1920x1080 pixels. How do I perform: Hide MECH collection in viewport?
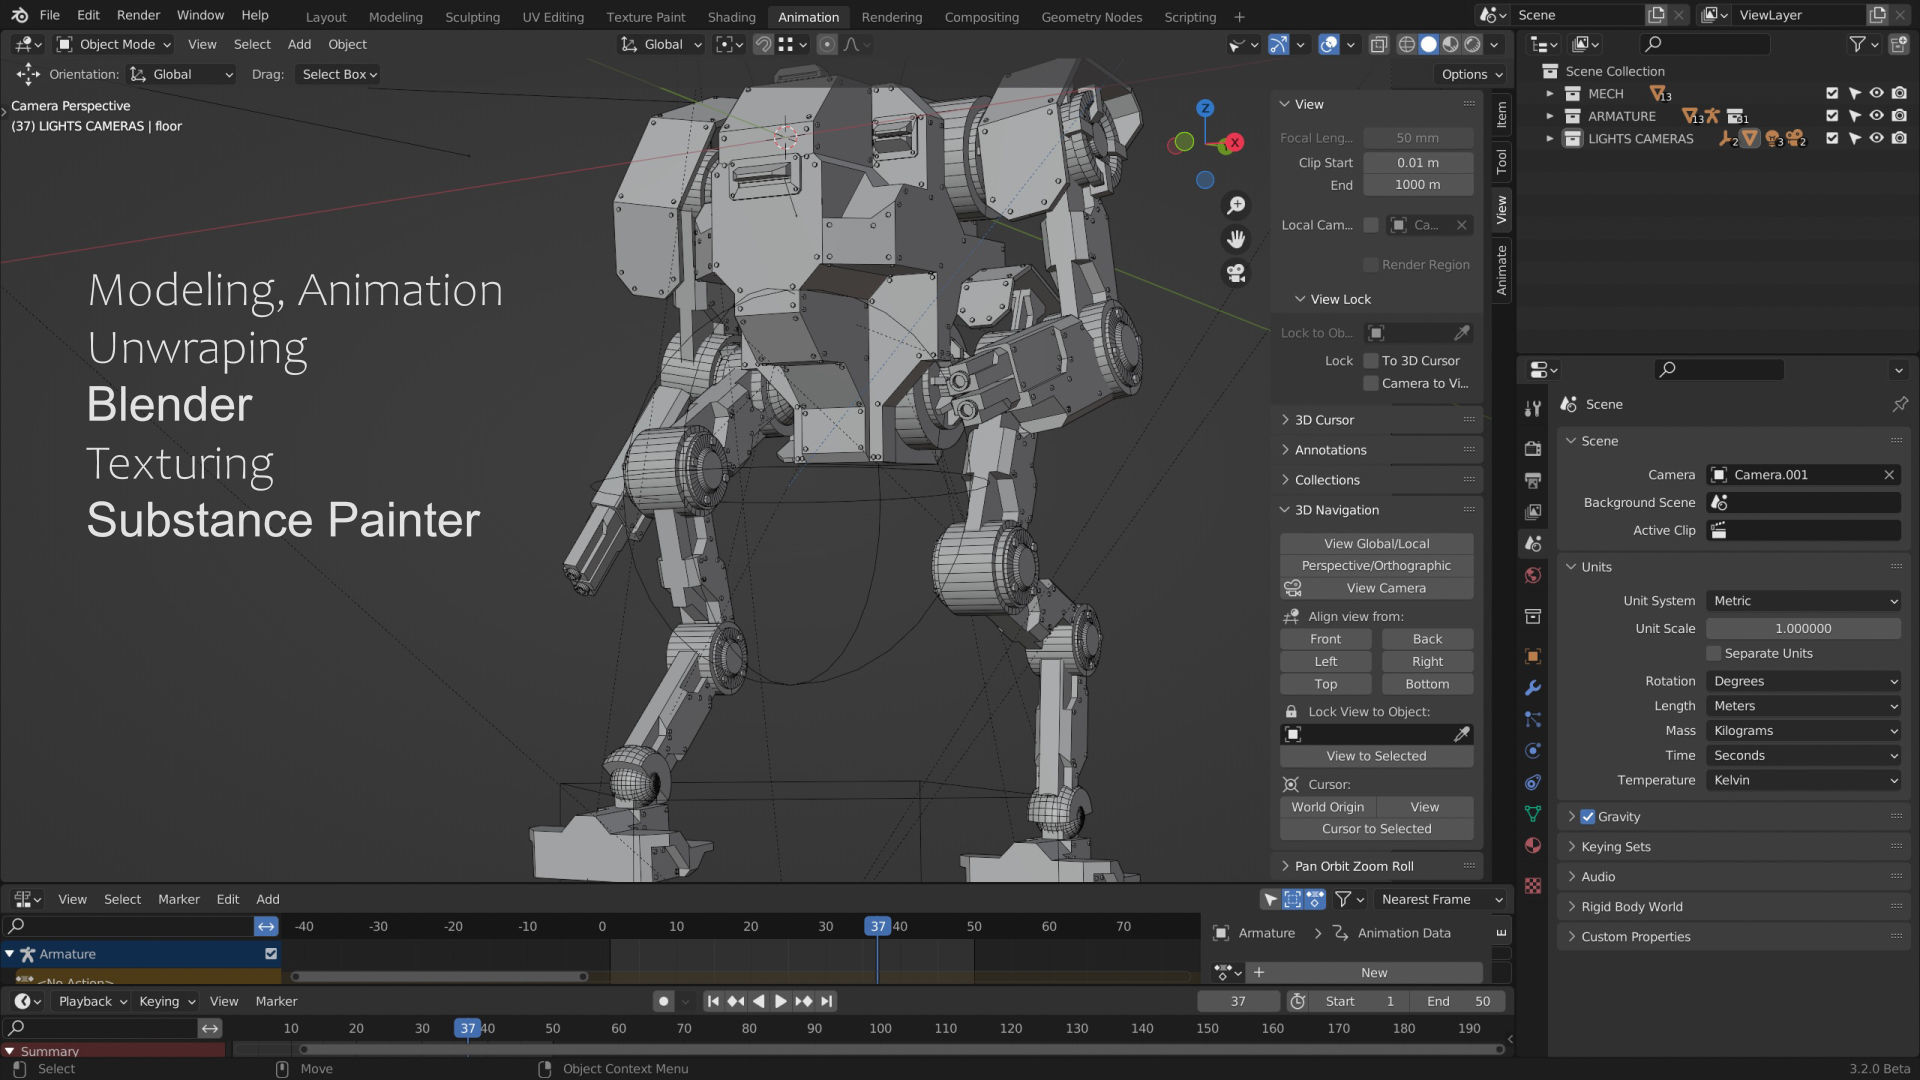click(x=1877, y=93)
